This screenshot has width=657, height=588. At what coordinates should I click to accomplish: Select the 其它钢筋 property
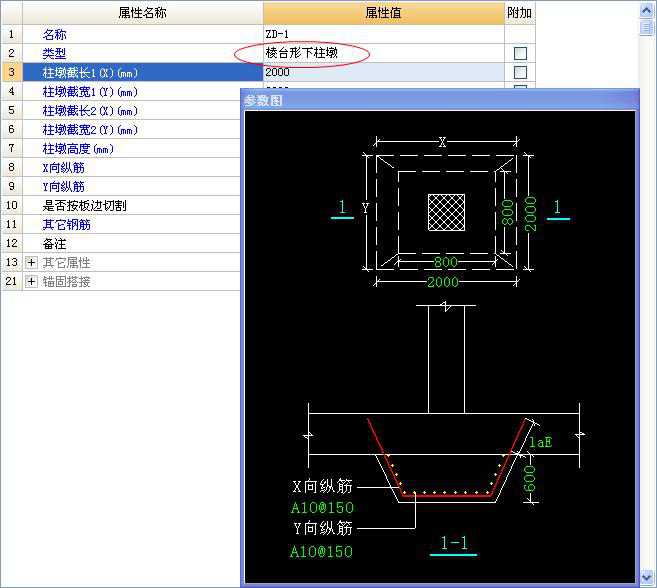pos(132,224)
